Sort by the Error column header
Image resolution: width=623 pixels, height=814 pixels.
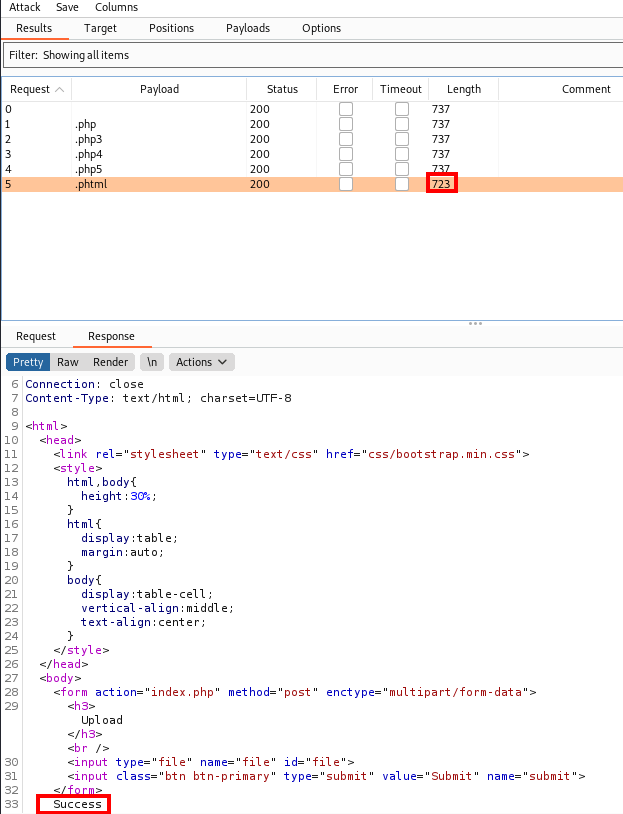point(345,89)
